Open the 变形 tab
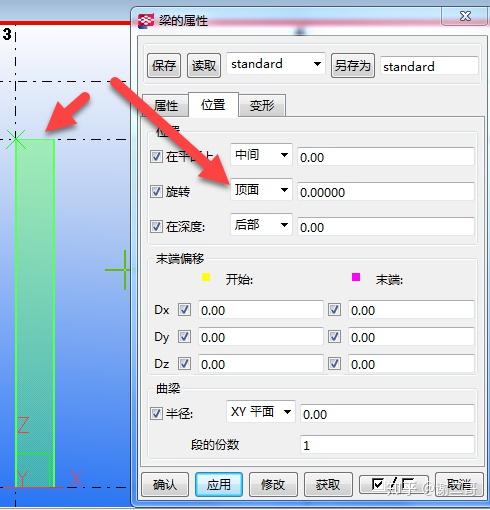Image resolution: width=490 pixels, height=510 pixels. [x=262, y=106]
